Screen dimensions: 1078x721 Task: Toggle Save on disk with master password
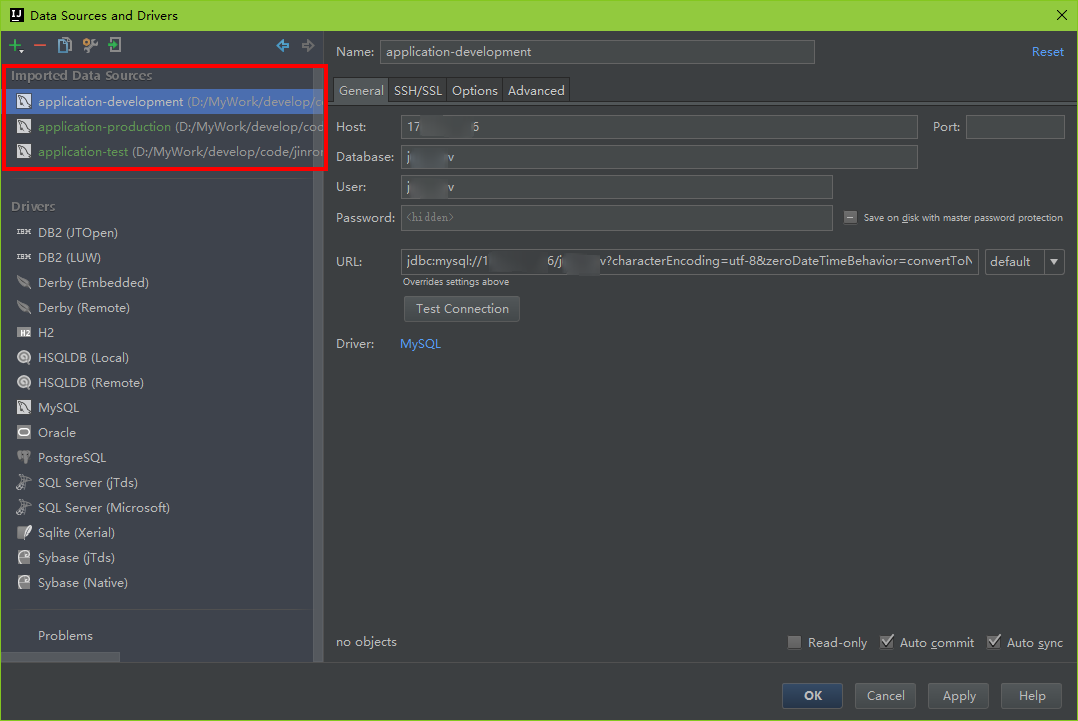[850, 218]
